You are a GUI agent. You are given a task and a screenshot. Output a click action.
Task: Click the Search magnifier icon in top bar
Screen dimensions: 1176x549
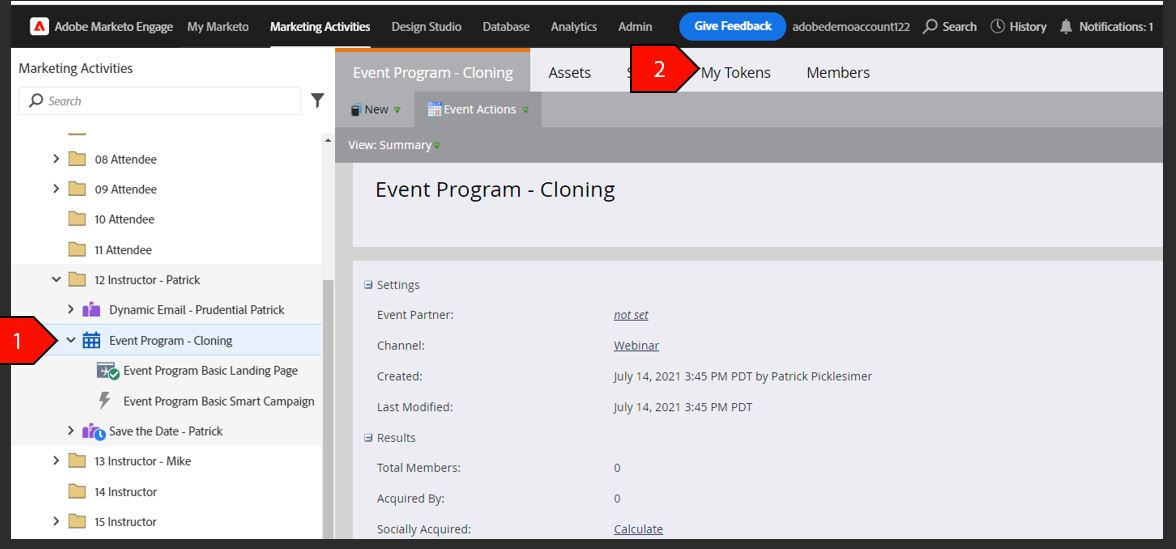click(930, 26)
